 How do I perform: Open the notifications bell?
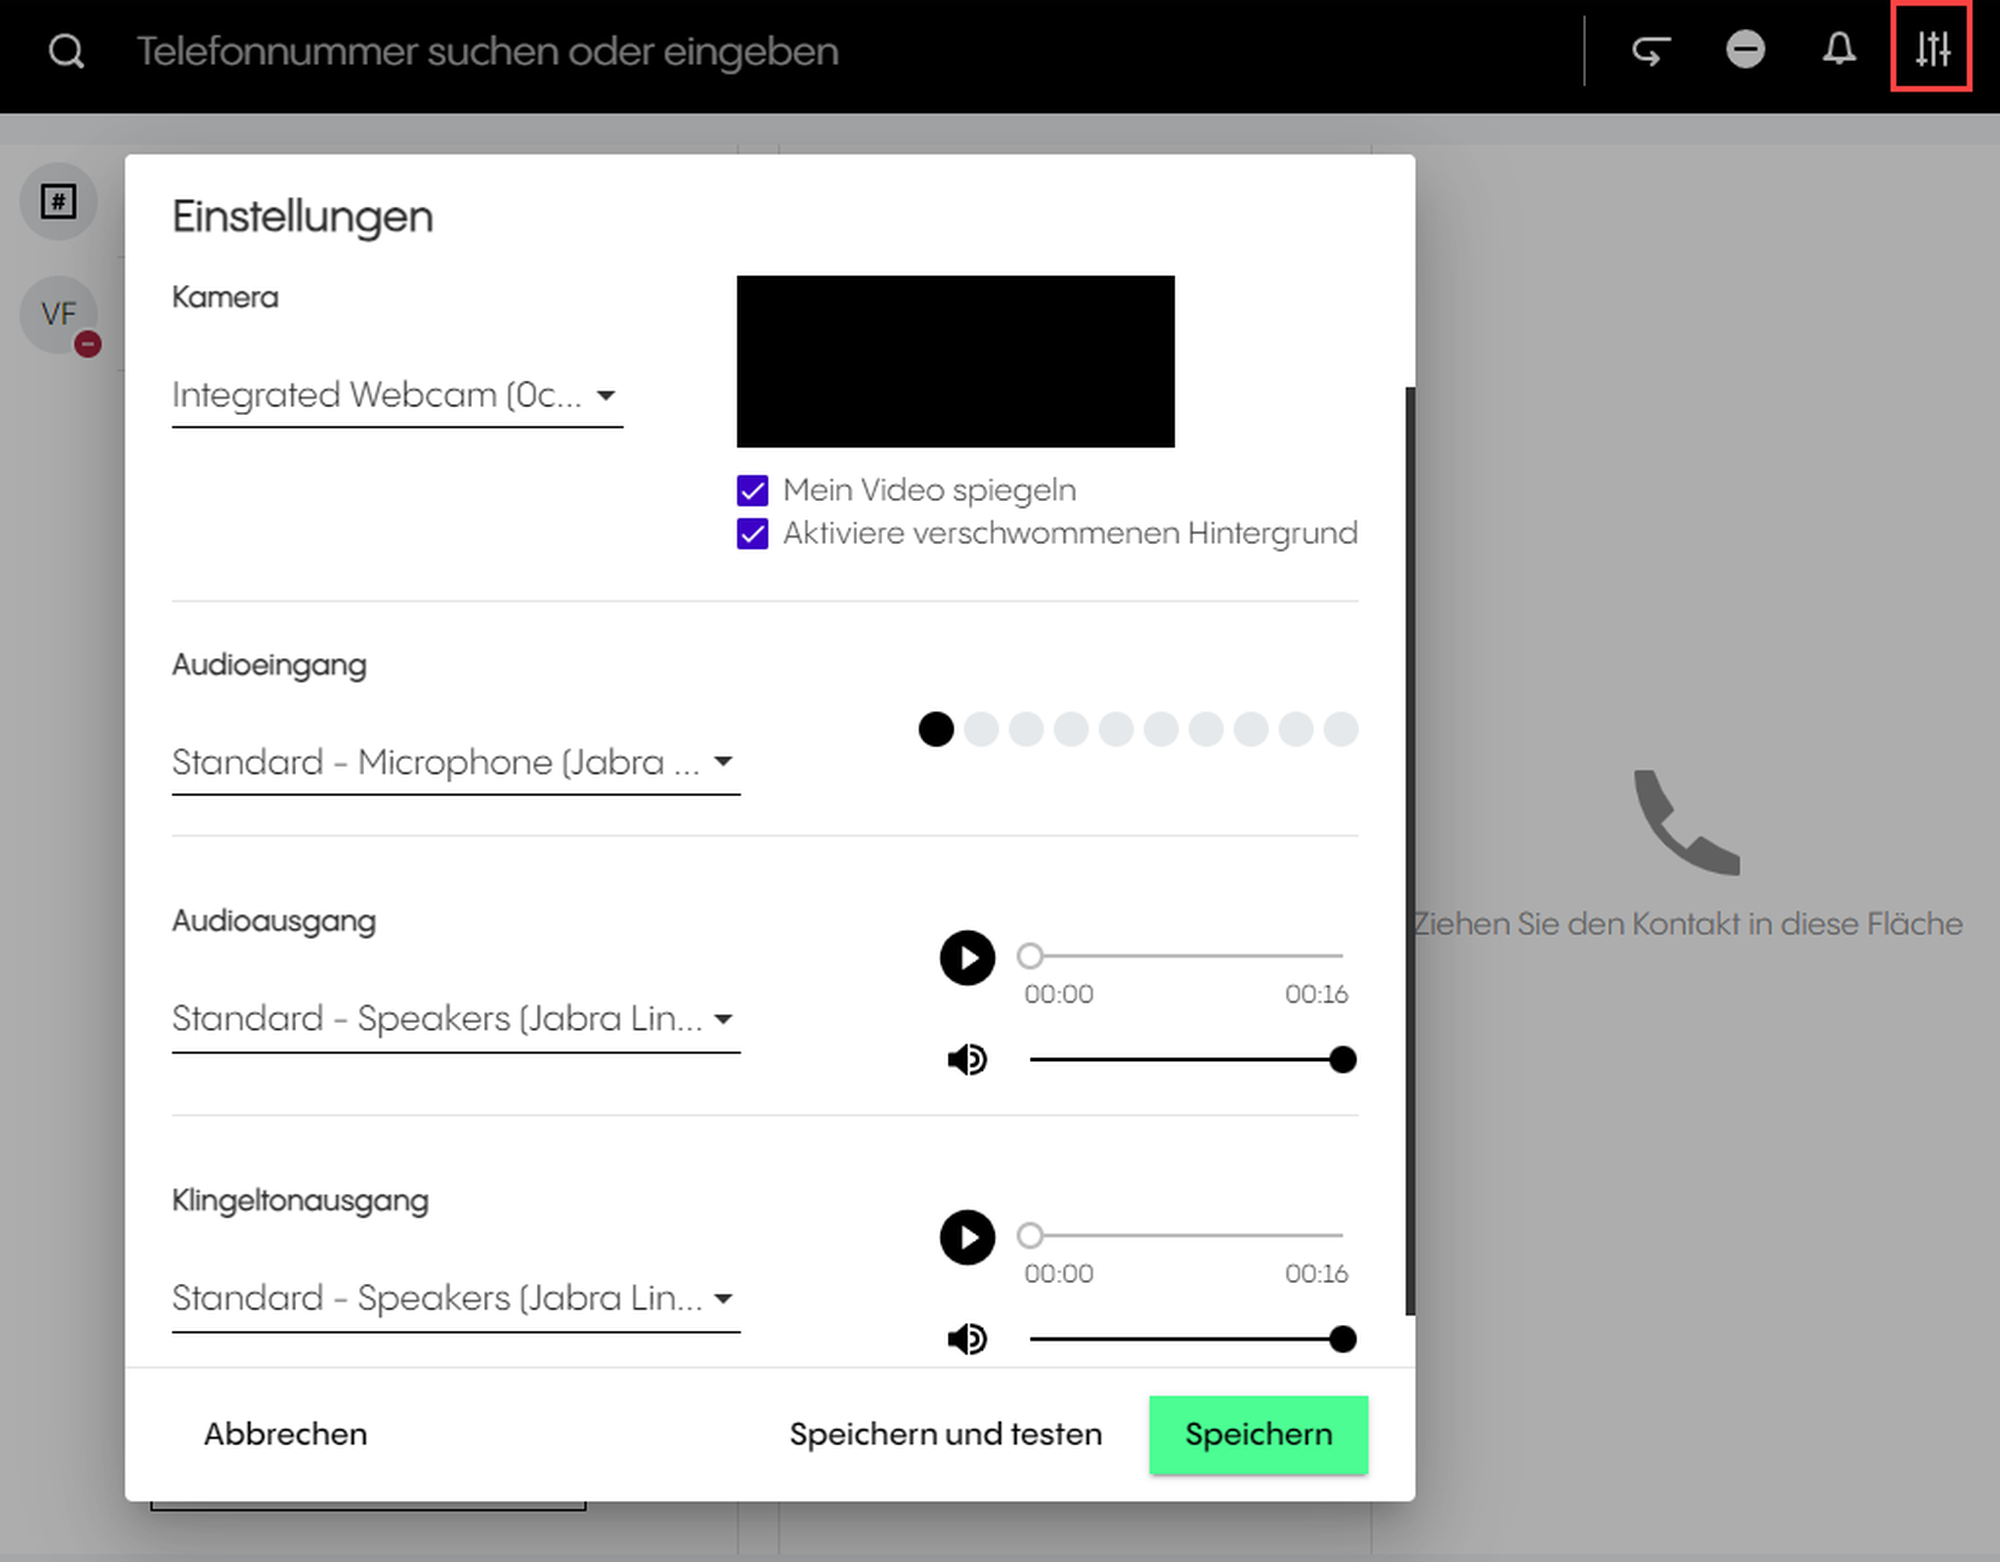coord(1838,49)
